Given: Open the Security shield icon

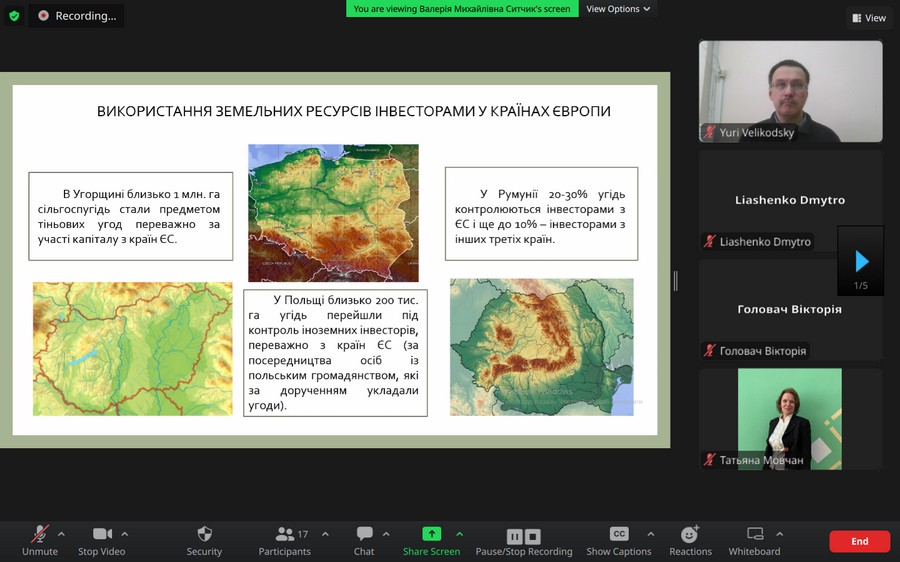Looking at the screenshot, I should [x=204, y=535].
